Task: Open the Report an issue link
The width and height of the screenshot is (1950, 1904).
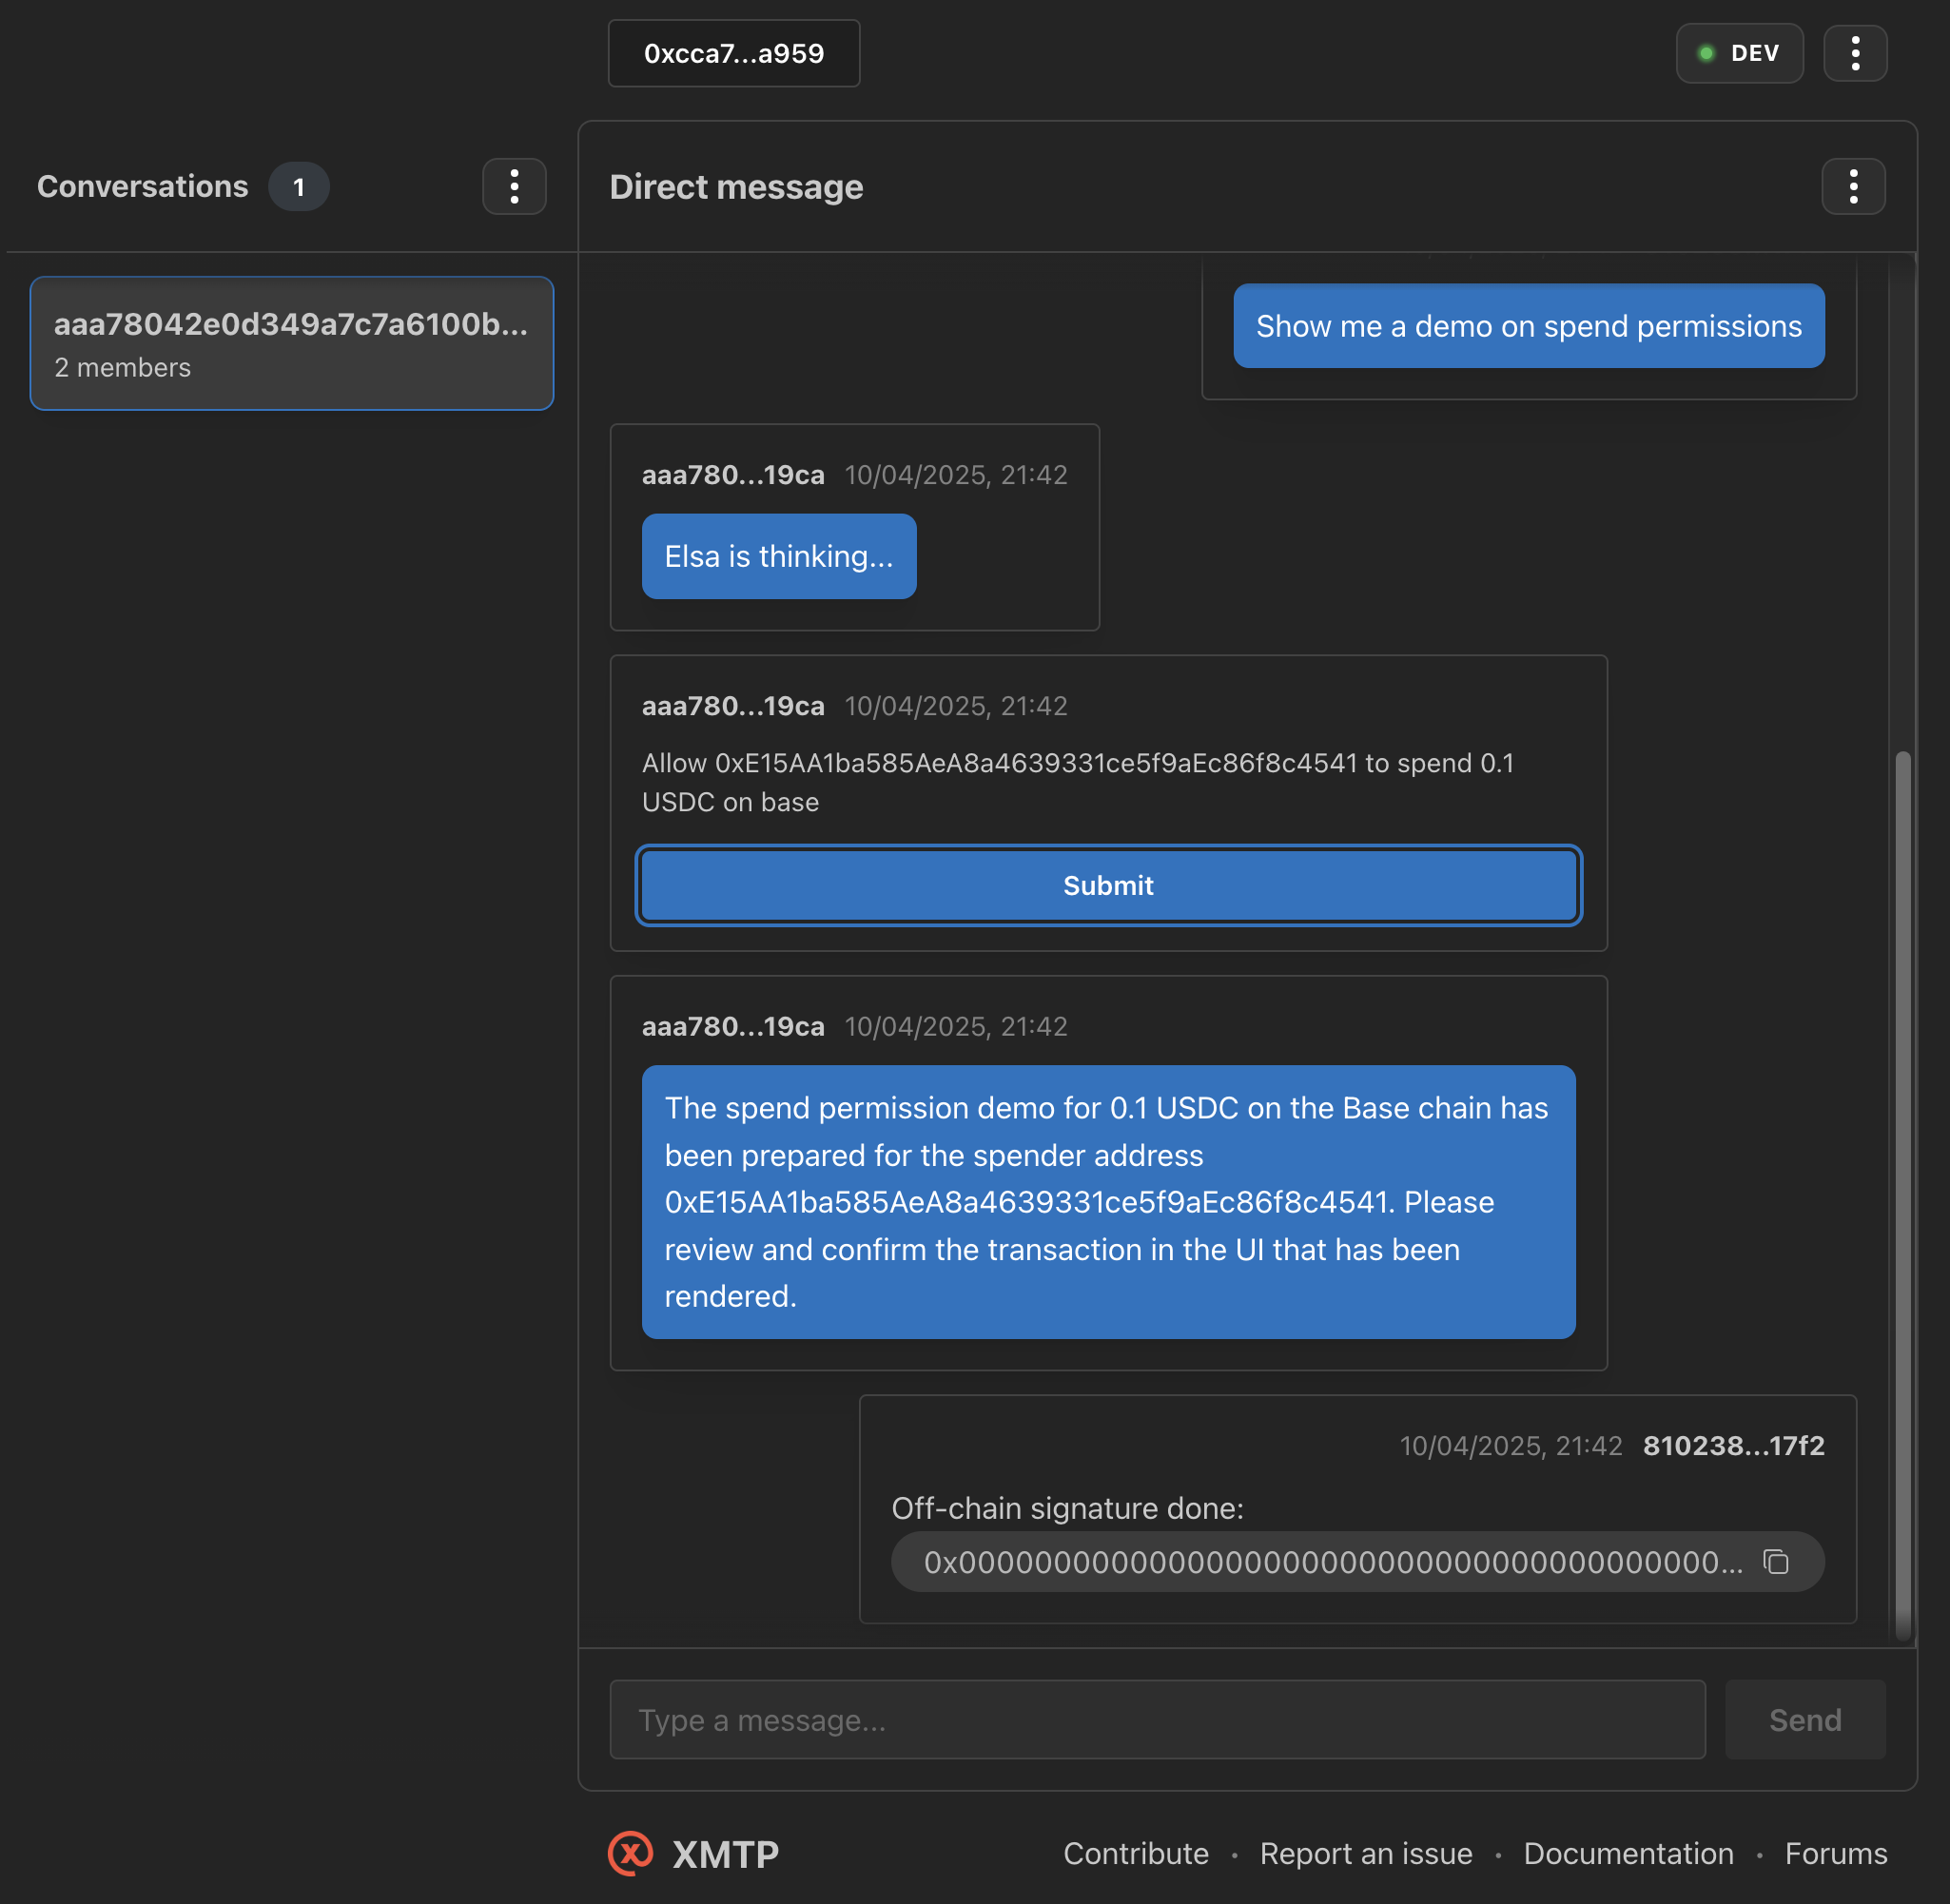Action: 1367,1853
